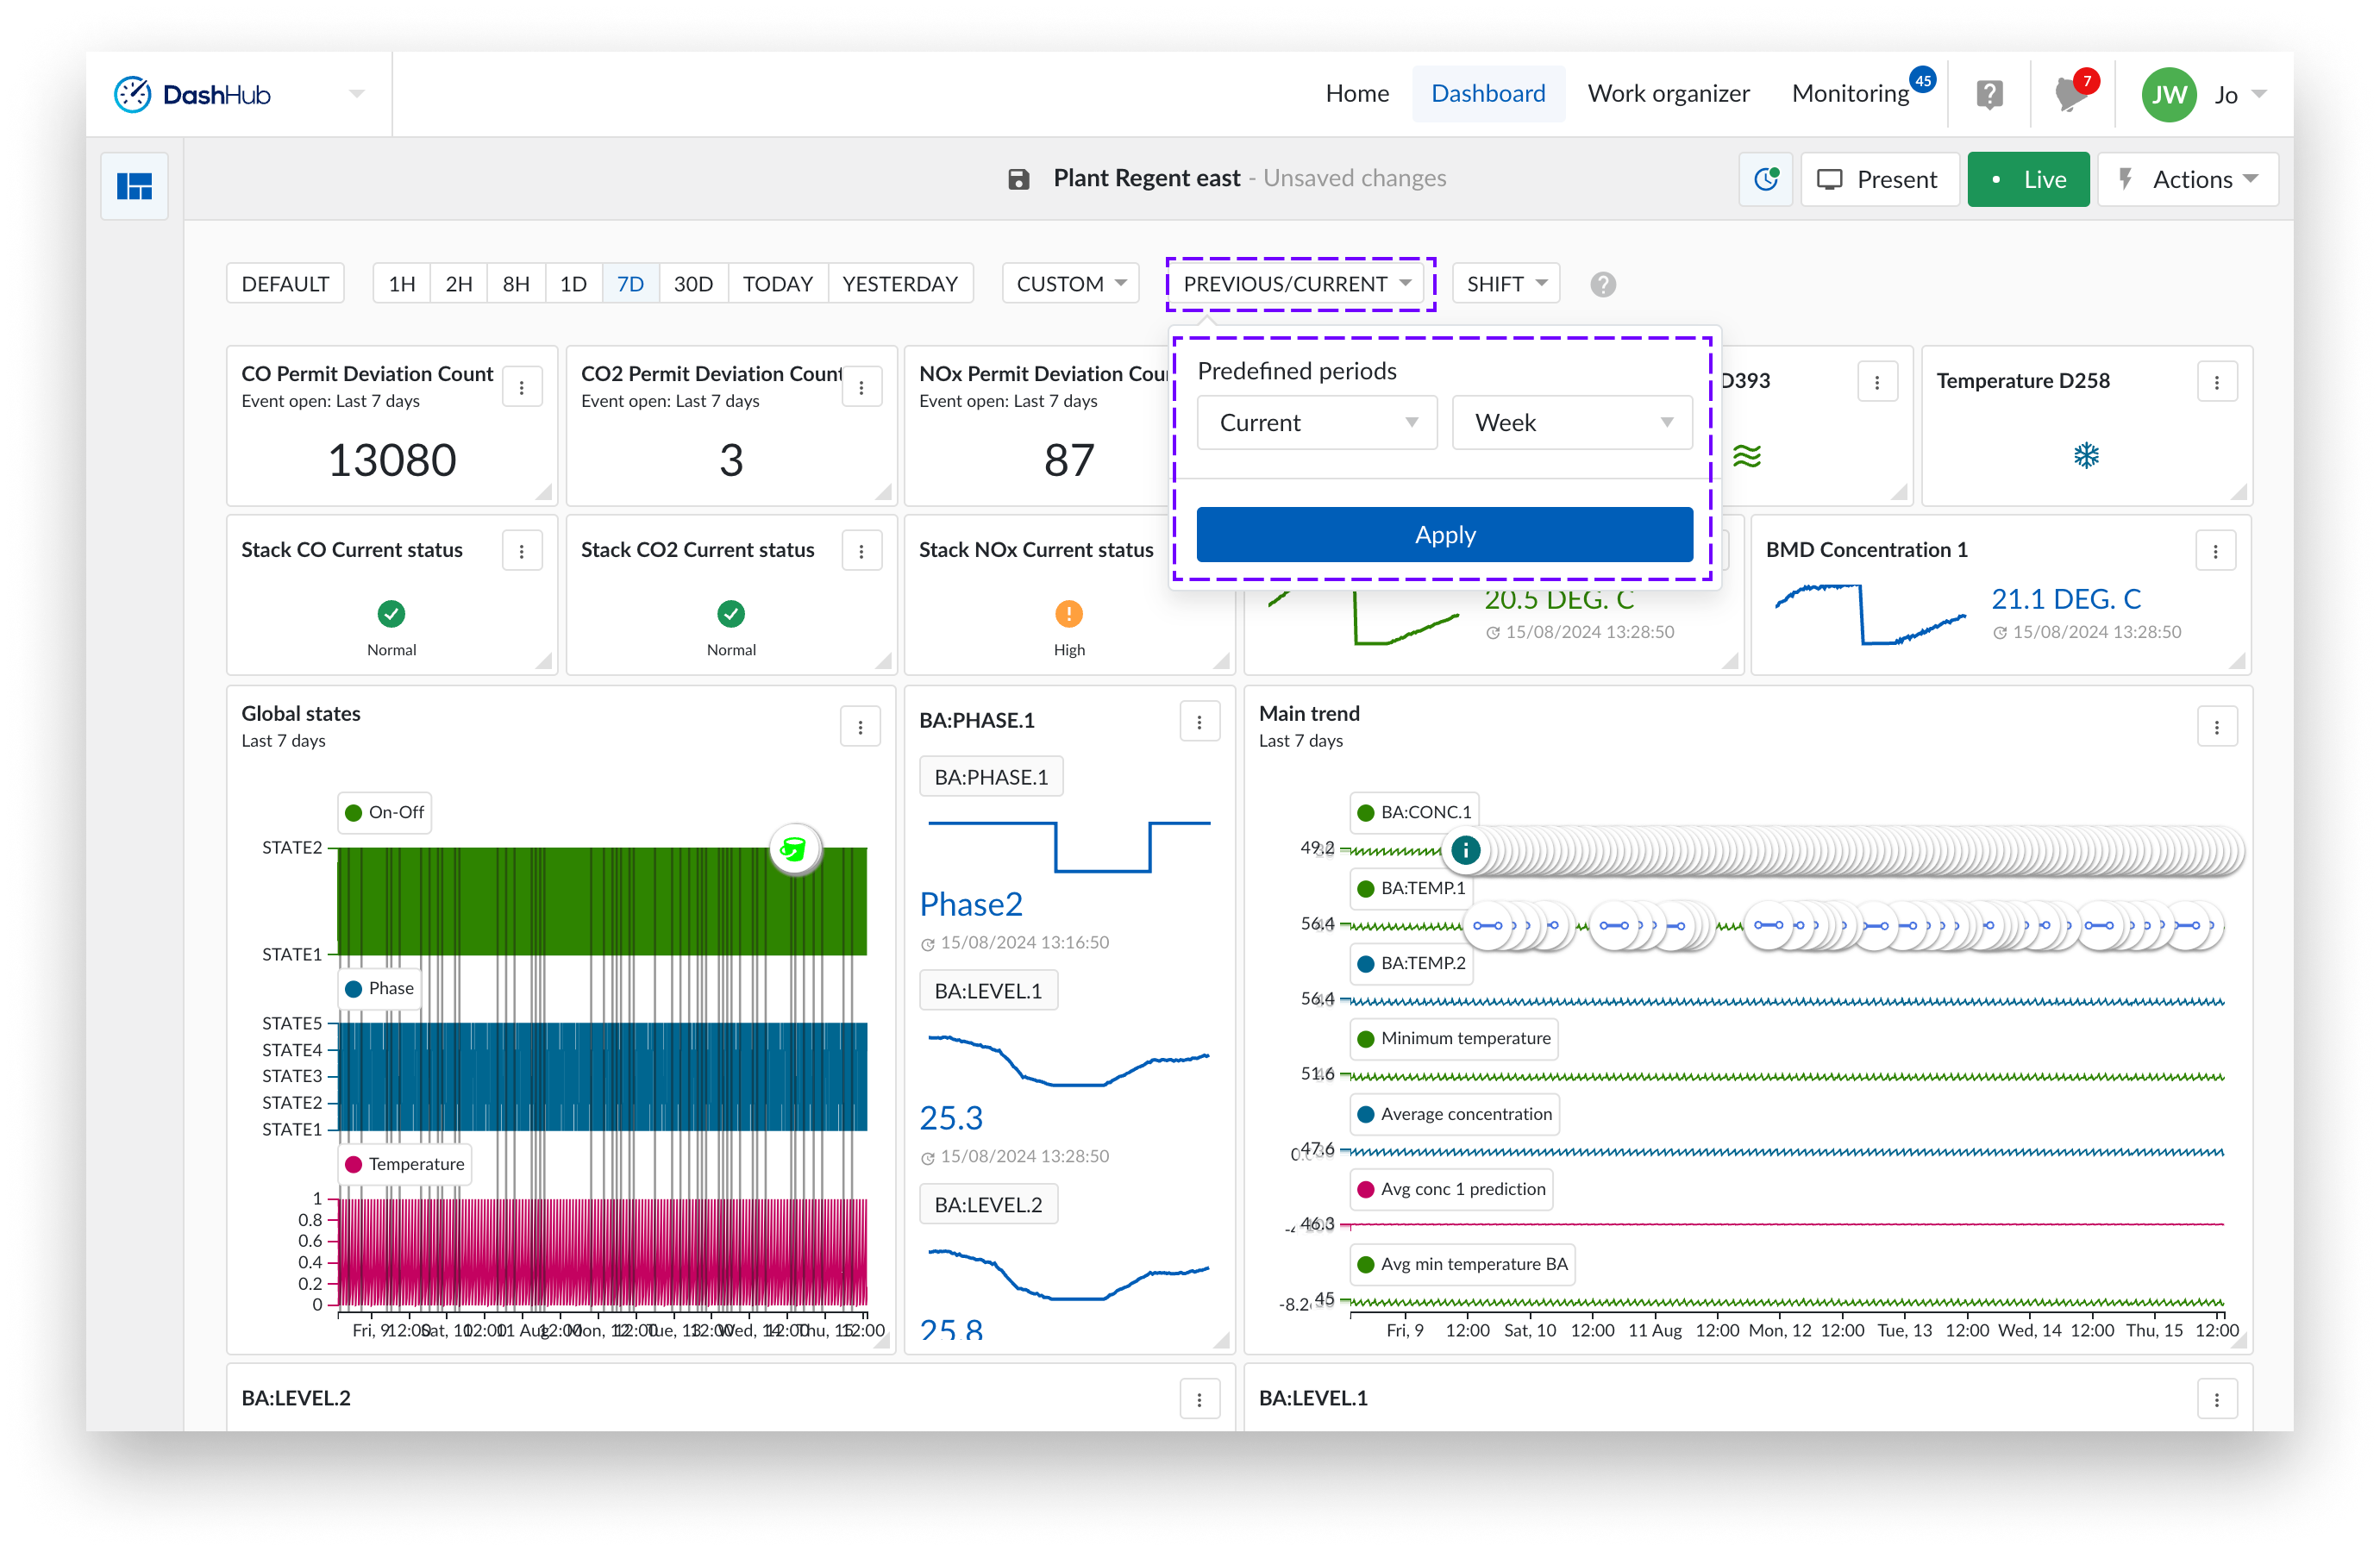Select the 30D time range
The width and height of the screenshot is (2380, 1552).
click(x=693, y=285)
